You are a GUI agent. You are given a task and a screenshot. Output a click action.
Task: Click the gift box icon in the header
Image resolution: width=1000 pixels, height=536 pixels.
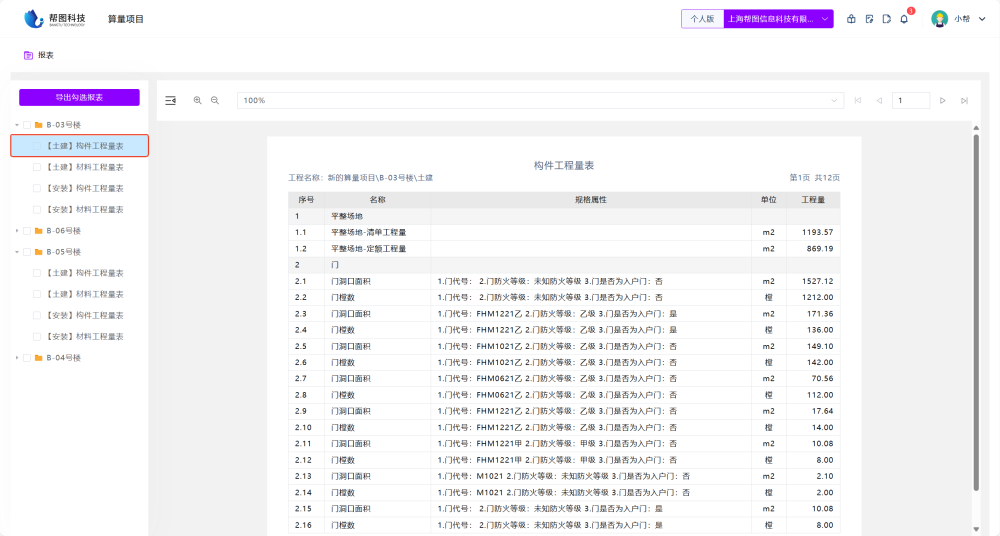(x=851, y=19)
